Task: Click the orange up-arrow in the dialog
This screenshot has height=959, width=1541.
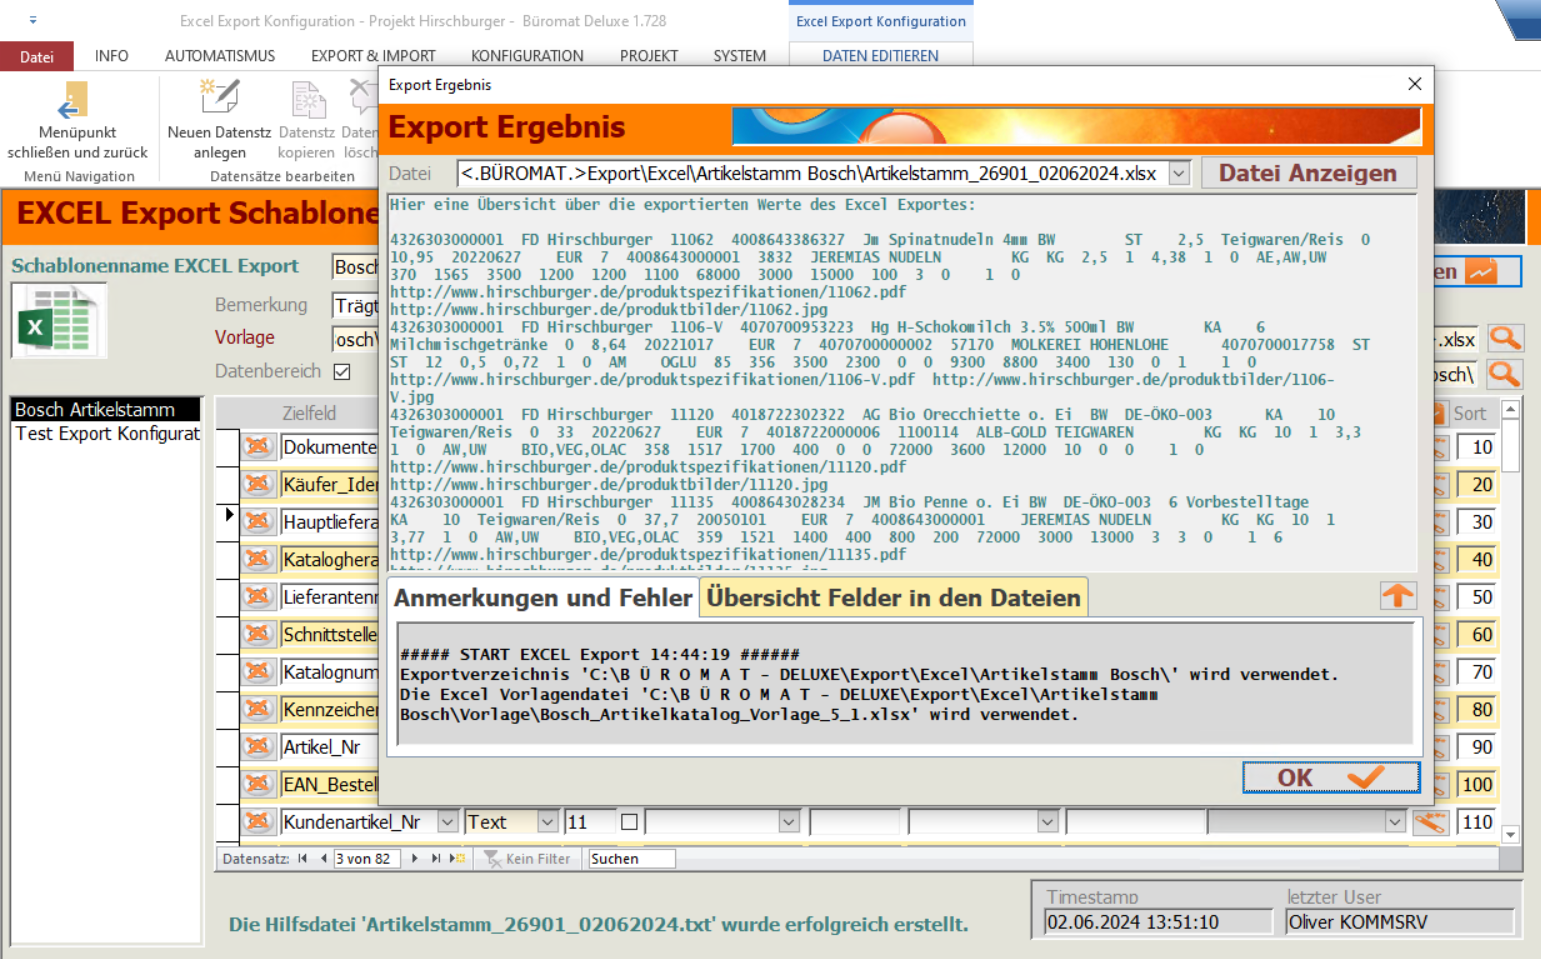Action: (x=1397, y=596)
